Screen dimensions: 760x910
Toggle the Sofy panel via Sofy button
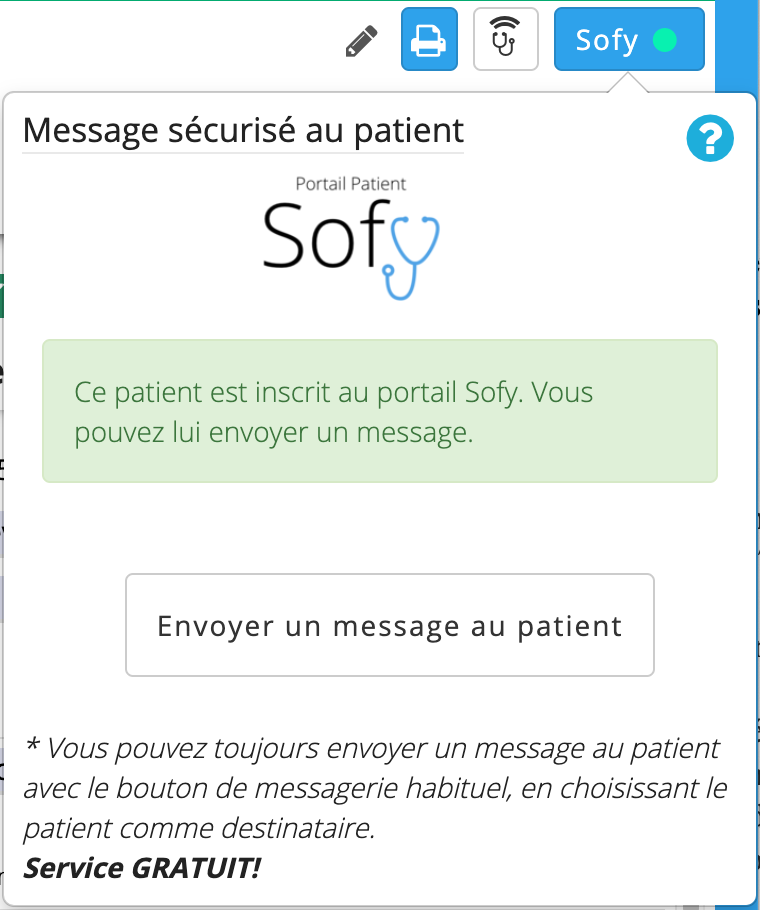629,39
